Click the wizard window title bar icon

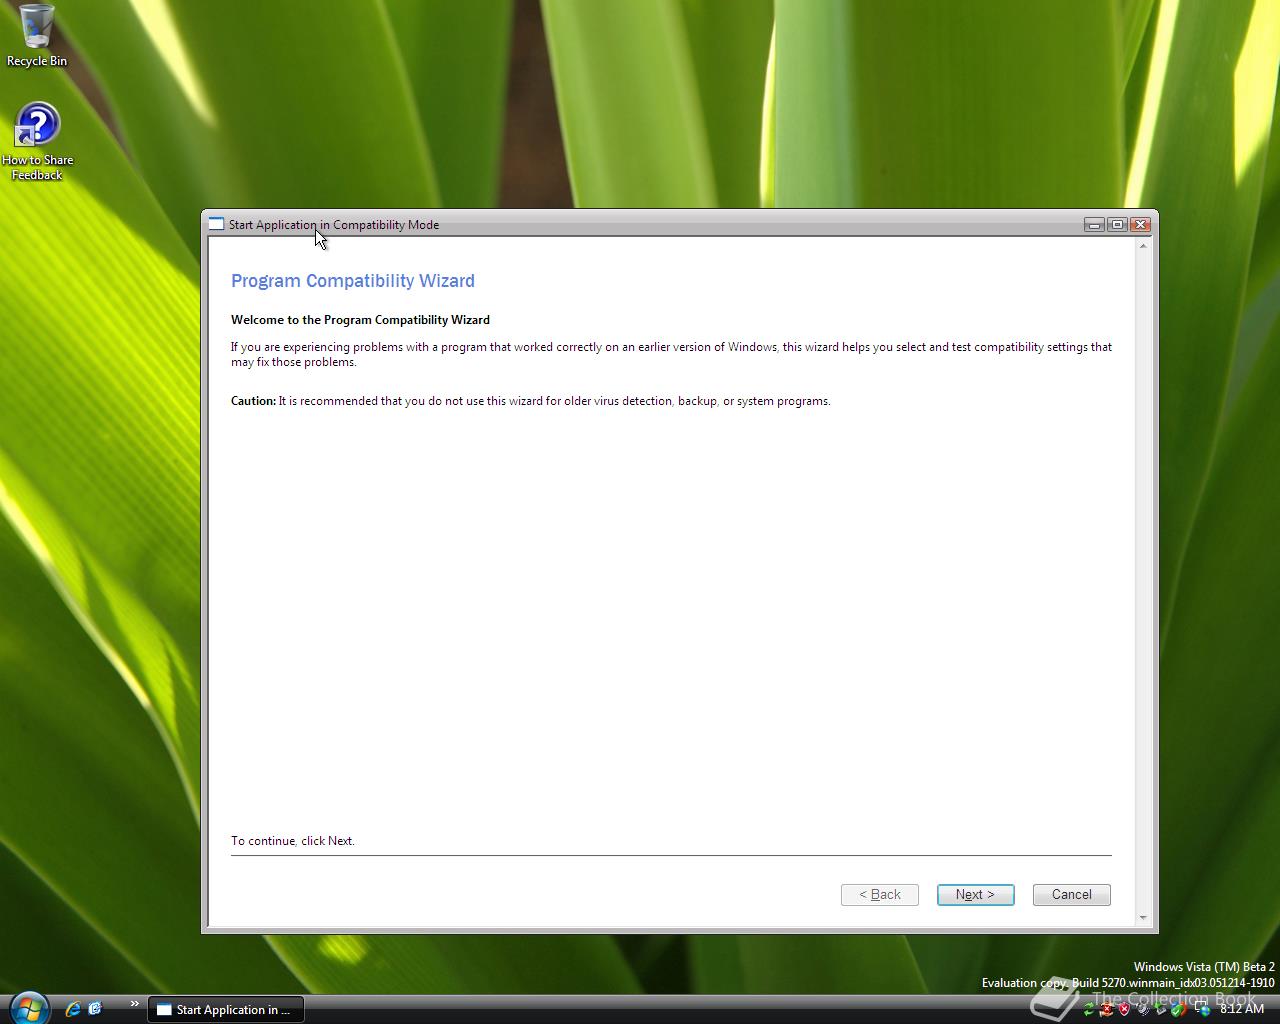coord(216,224)
